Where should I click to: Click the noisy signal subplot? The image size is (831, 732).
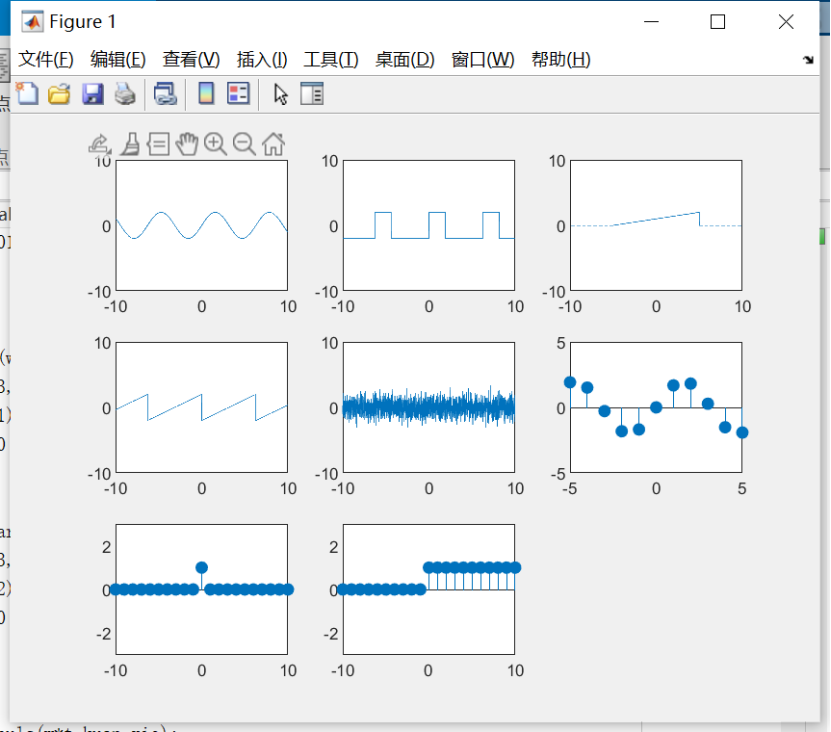click(428, 408)
